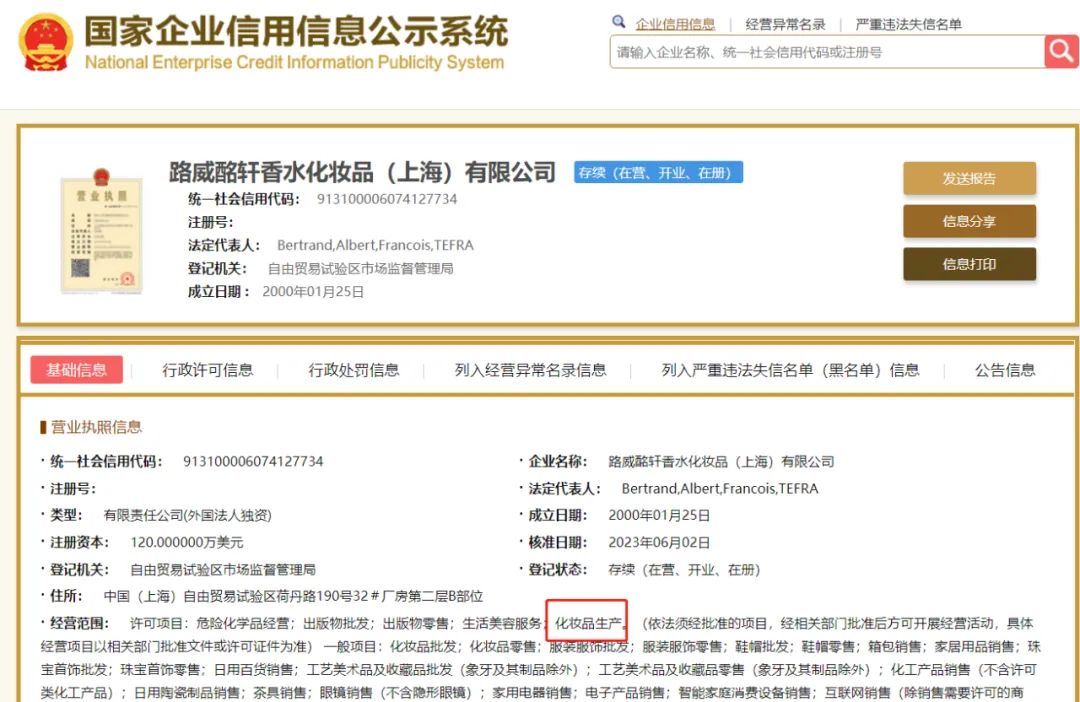
Task: Switch to the 行政许可信息 tab
Action: coord(207,370)
